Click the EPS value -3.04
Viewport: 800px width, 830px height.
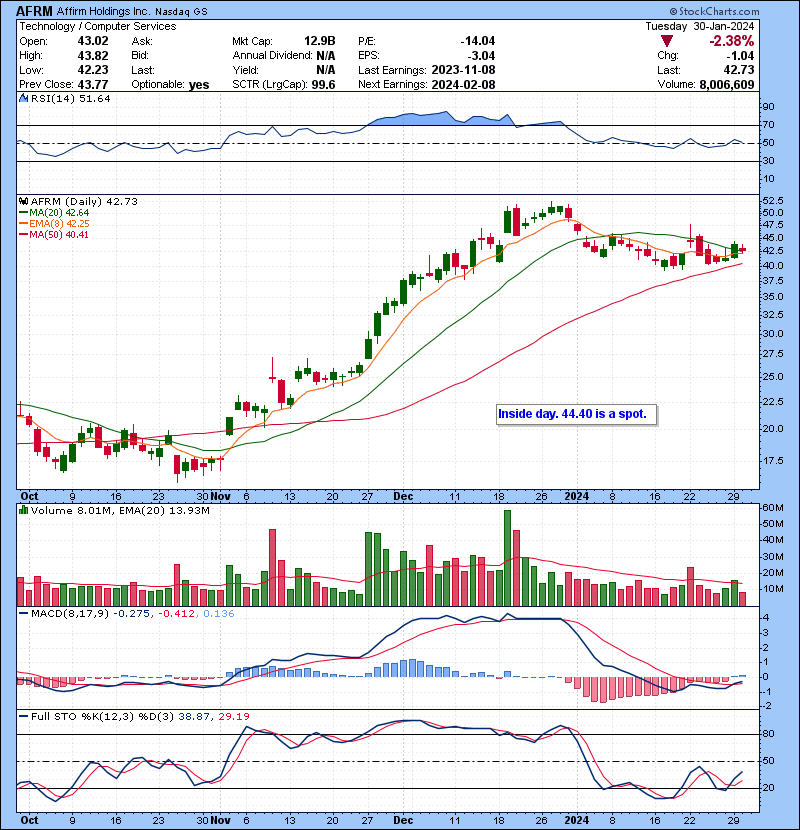(x=481, y=56)
